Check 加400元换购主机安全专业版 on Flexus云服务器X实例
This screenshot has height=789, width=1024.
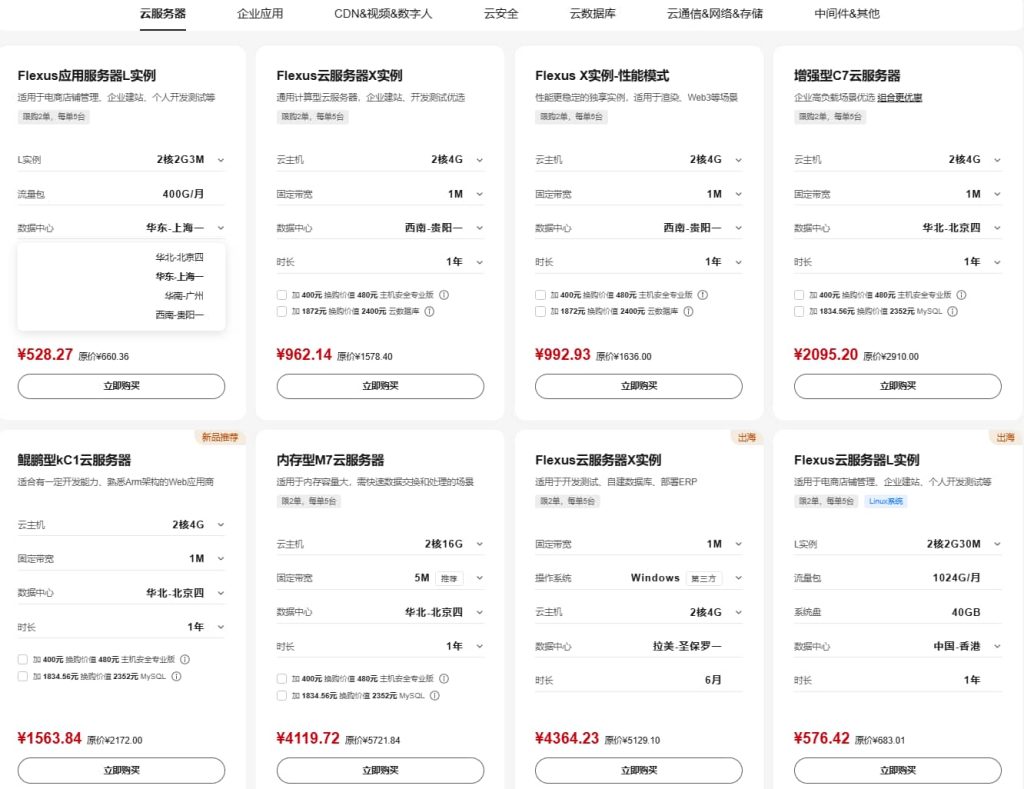pyautogui.click(x=280, y=295)
